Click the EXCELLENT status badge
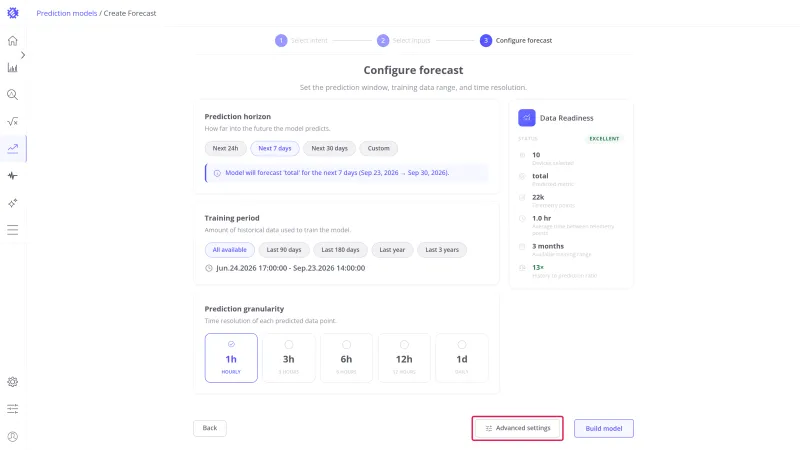Image resolution: width=800 pixels, height=450 pixels. click(x=604, y=139)
